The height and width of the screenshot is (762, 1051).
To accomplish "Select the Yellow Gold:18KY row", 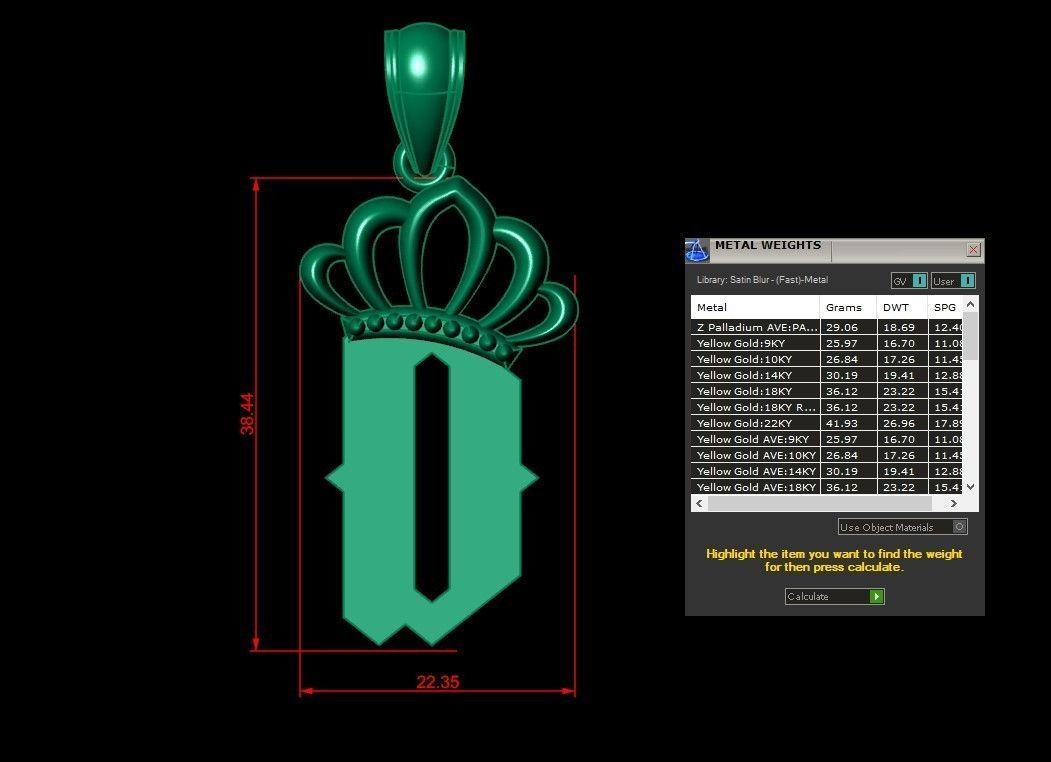I will point(828,391).
